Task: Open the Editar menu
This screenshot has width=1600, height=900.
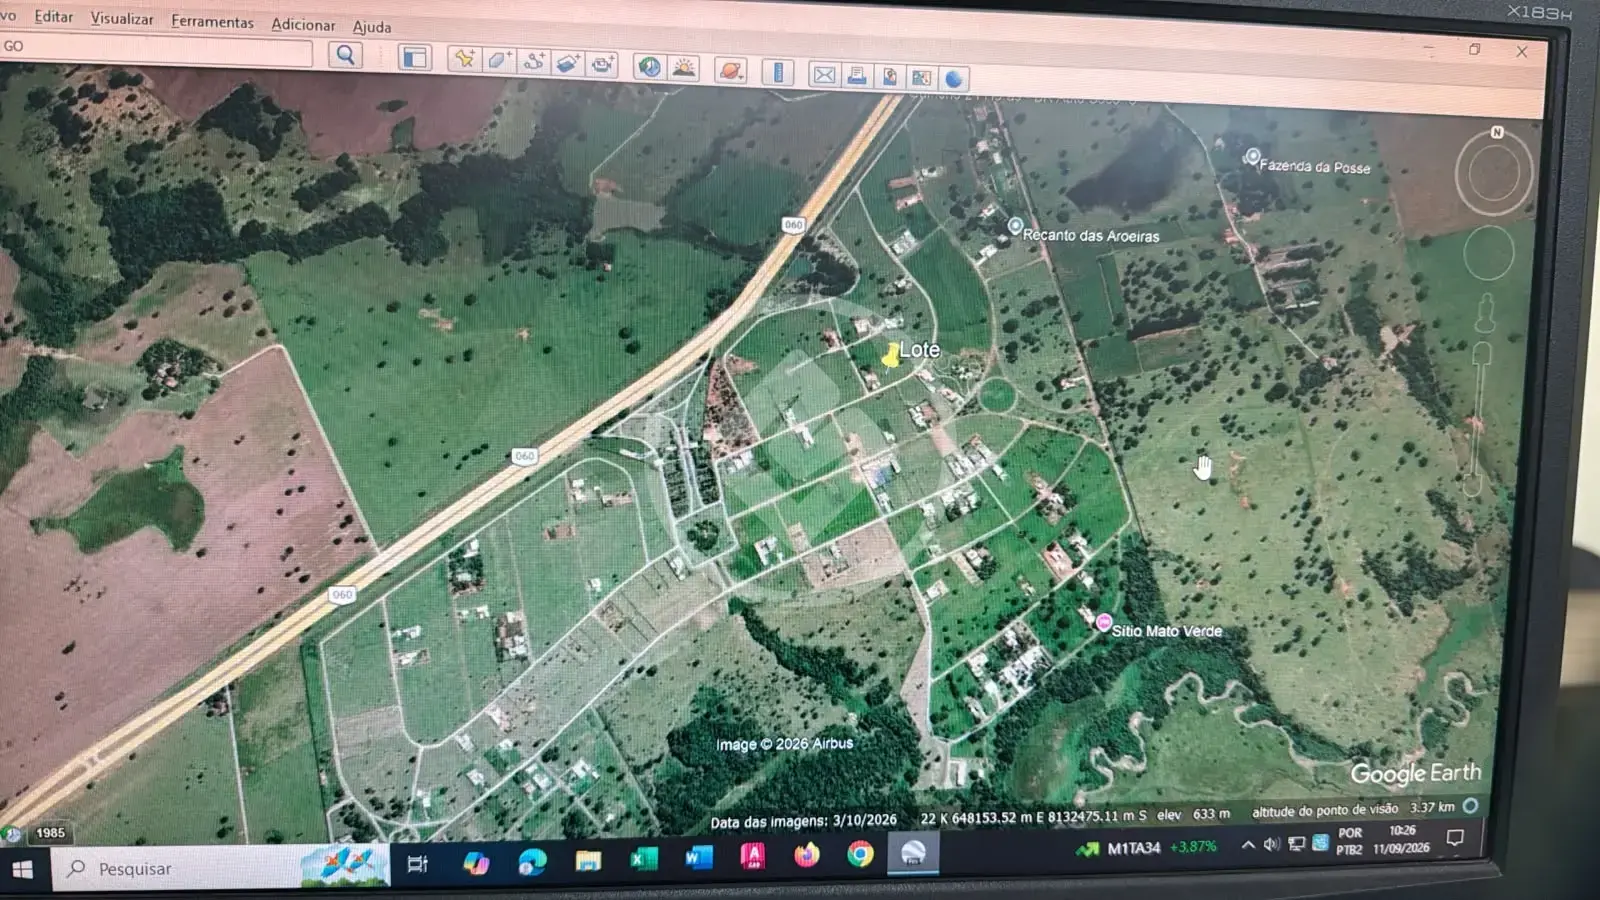Action: (x=53, y=16)
